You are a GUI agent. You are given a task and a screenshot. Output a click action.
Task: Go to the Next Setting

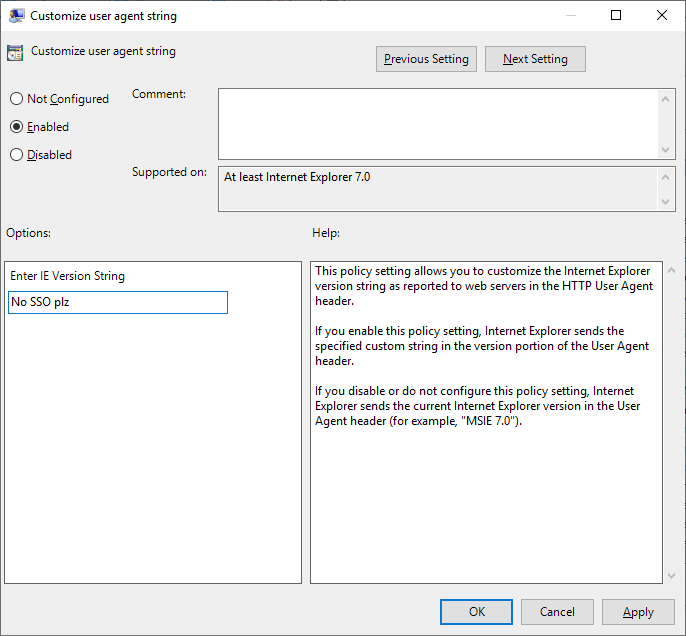[535, 59]
